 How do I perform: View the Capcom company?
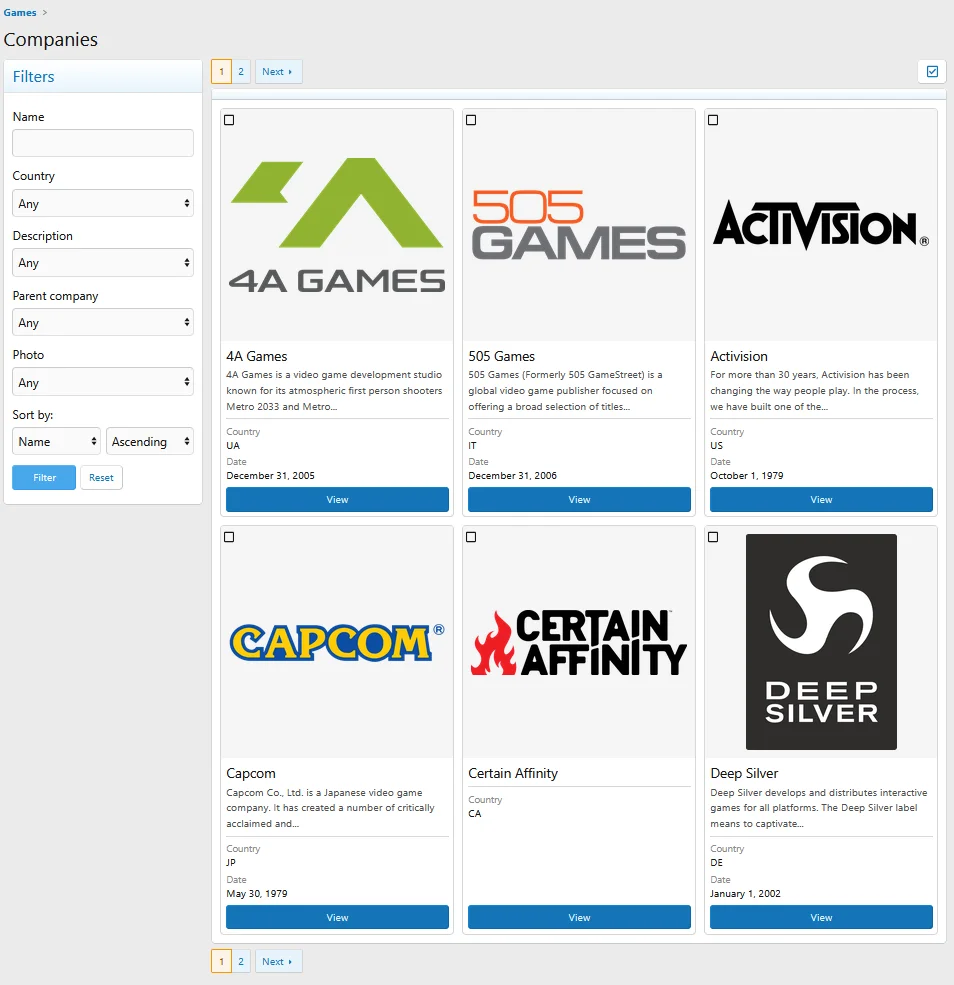click(337, 917)
